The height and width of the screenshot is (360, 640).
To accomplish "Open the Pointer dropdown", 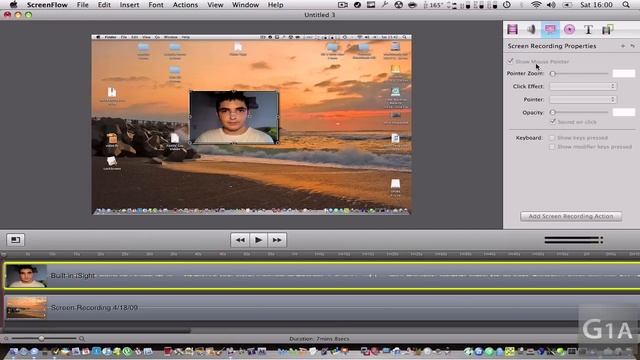I will pyautogui.click(x=583, y=99).
